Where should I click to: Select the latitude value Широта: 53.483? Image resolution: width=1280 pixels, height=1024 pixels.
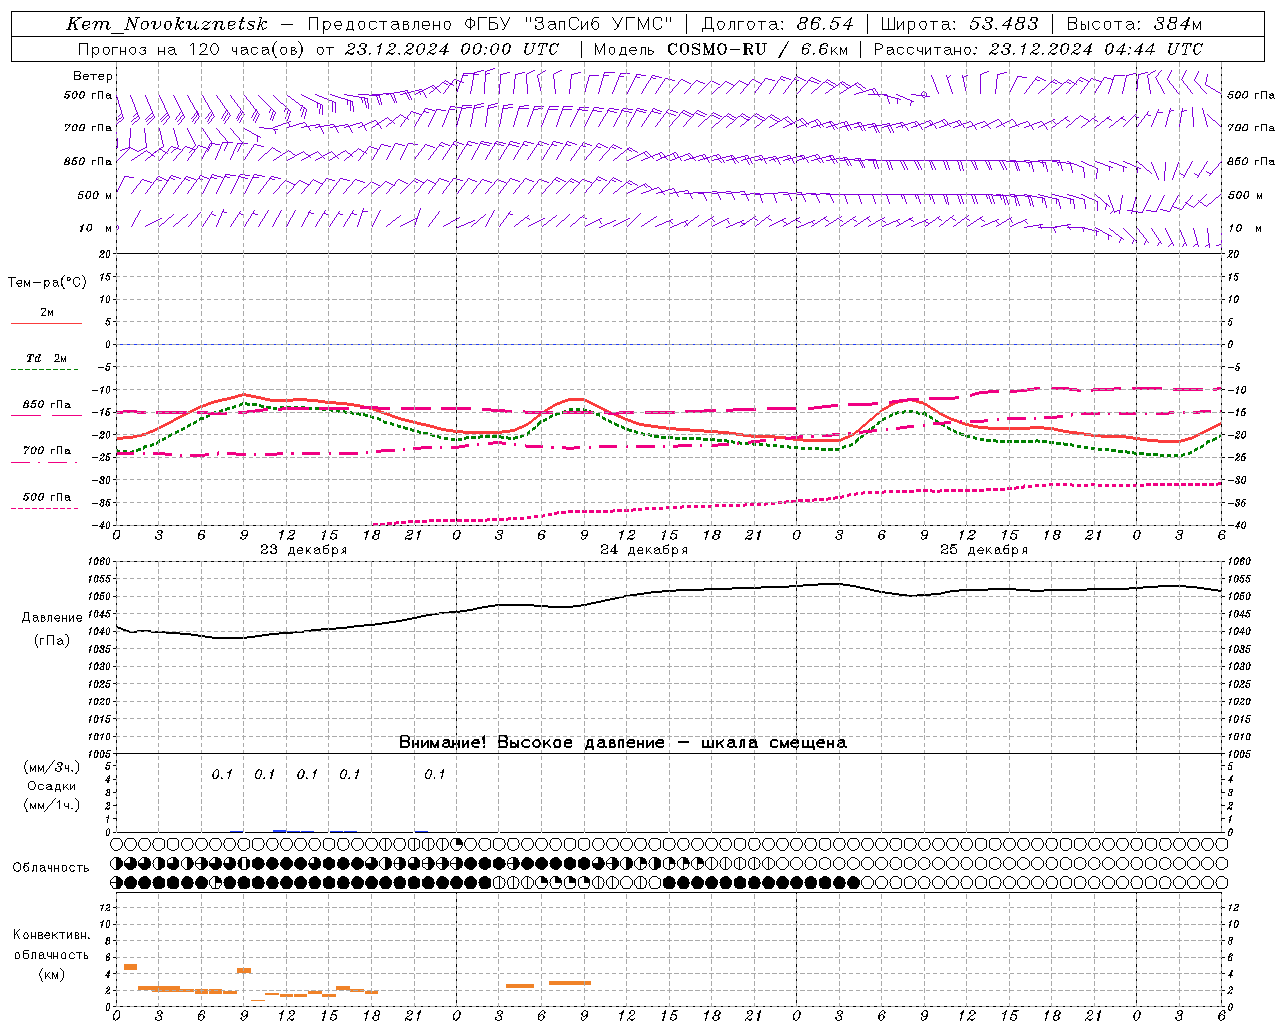(x=959, y=24)
